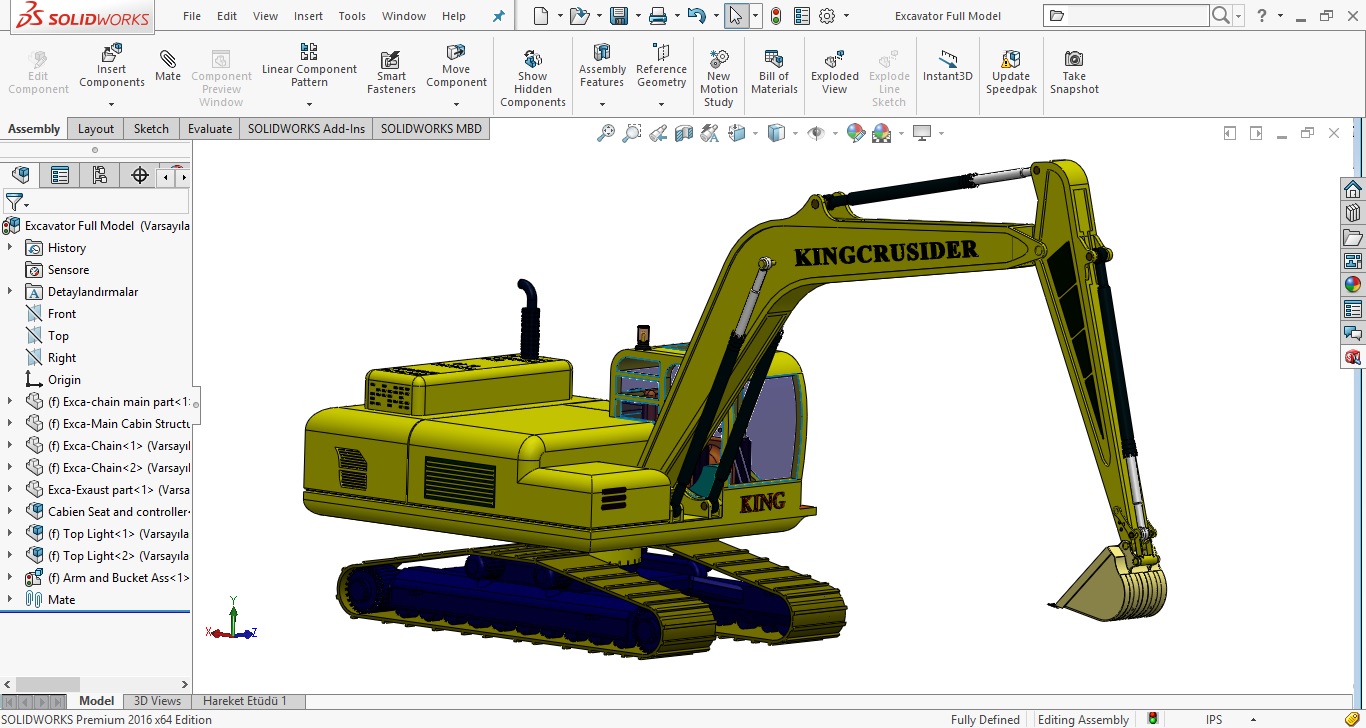
Task: Open Dynamic Annotation Views icon
Action: tap(710, 133)
